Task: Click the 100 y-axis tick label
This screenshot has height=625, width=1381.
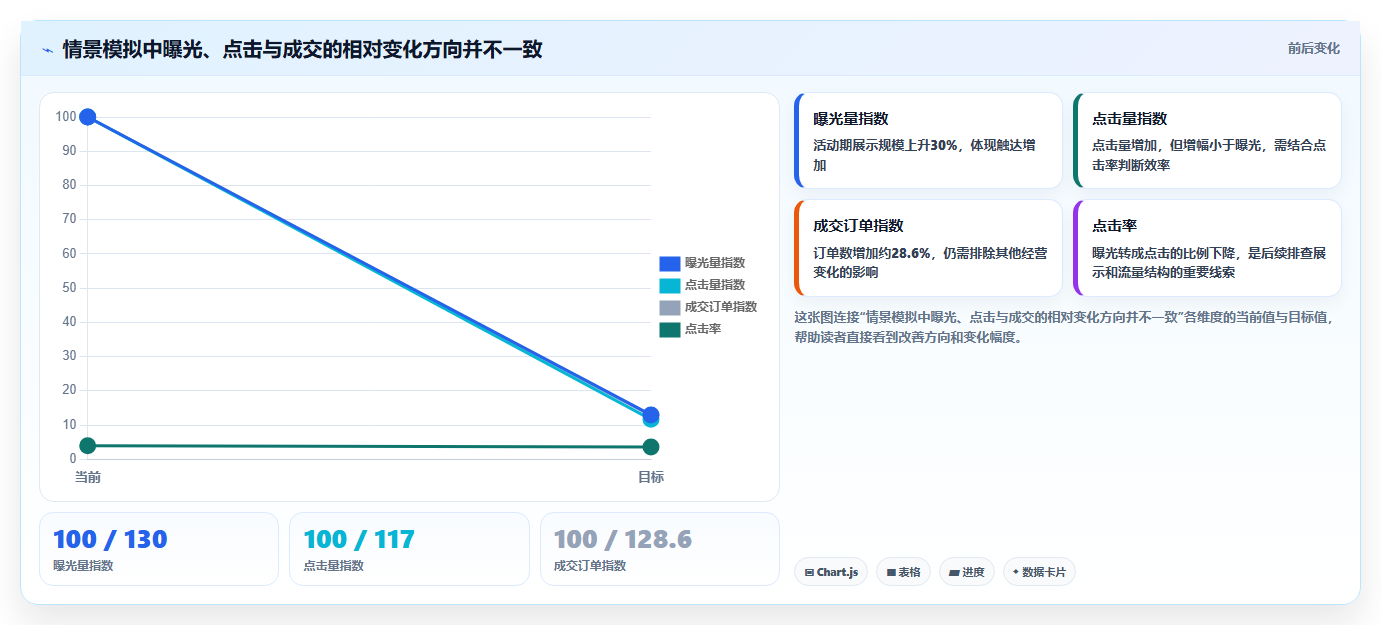Action: pos(66,117)
